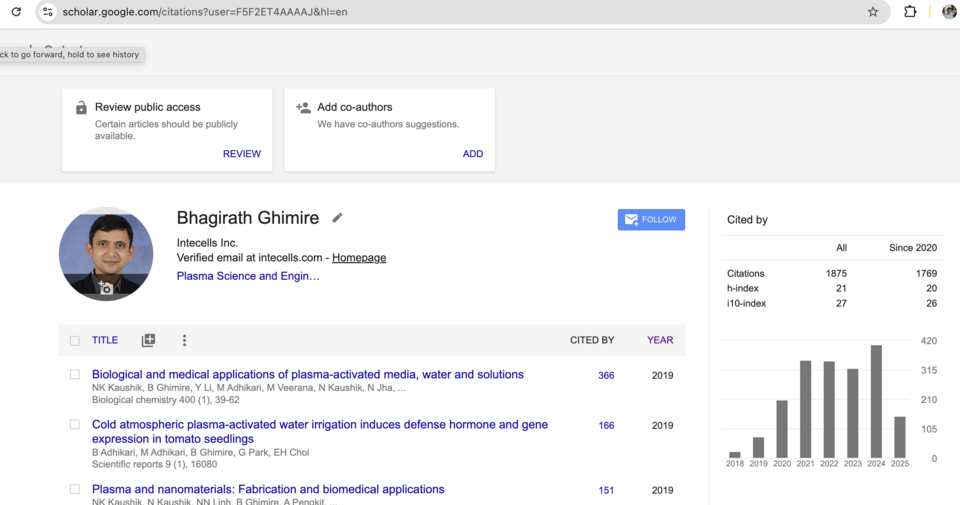The width and height of the screenshot is (960, 505).
Task: Open the Homepage link
Action: pos(359,258)
